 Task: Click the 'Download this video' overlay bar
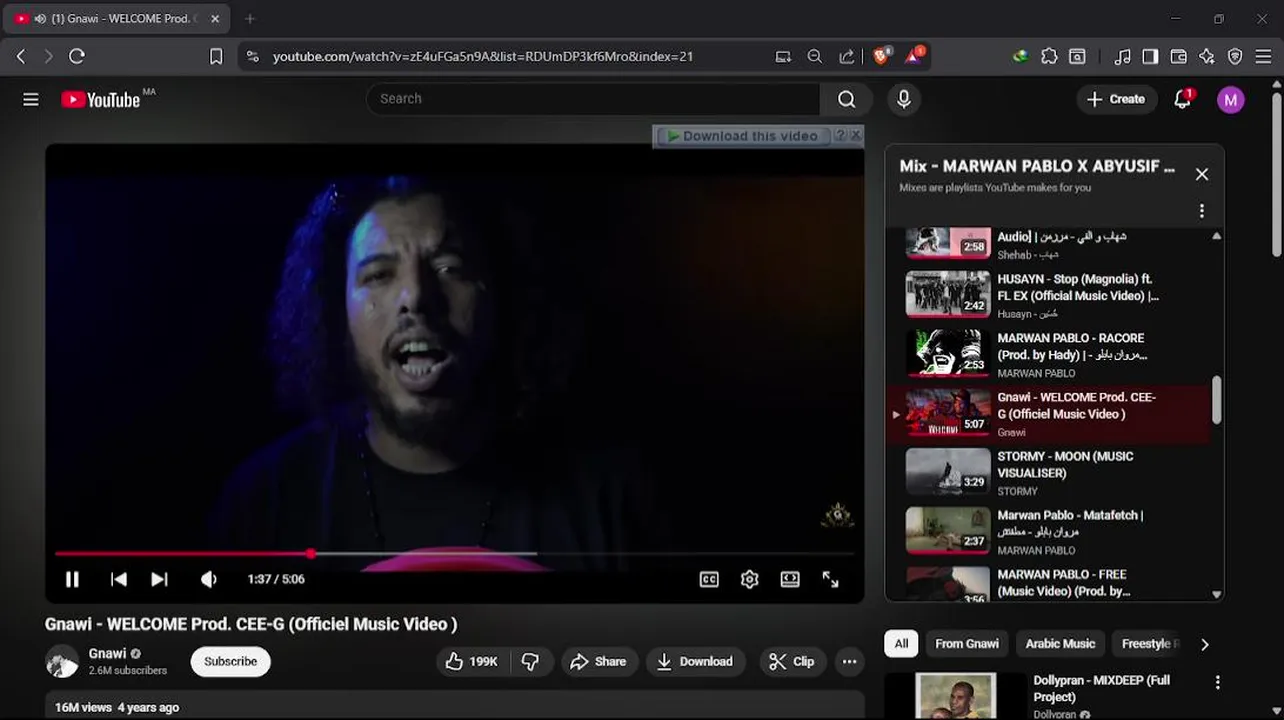[x=744, y=136]
